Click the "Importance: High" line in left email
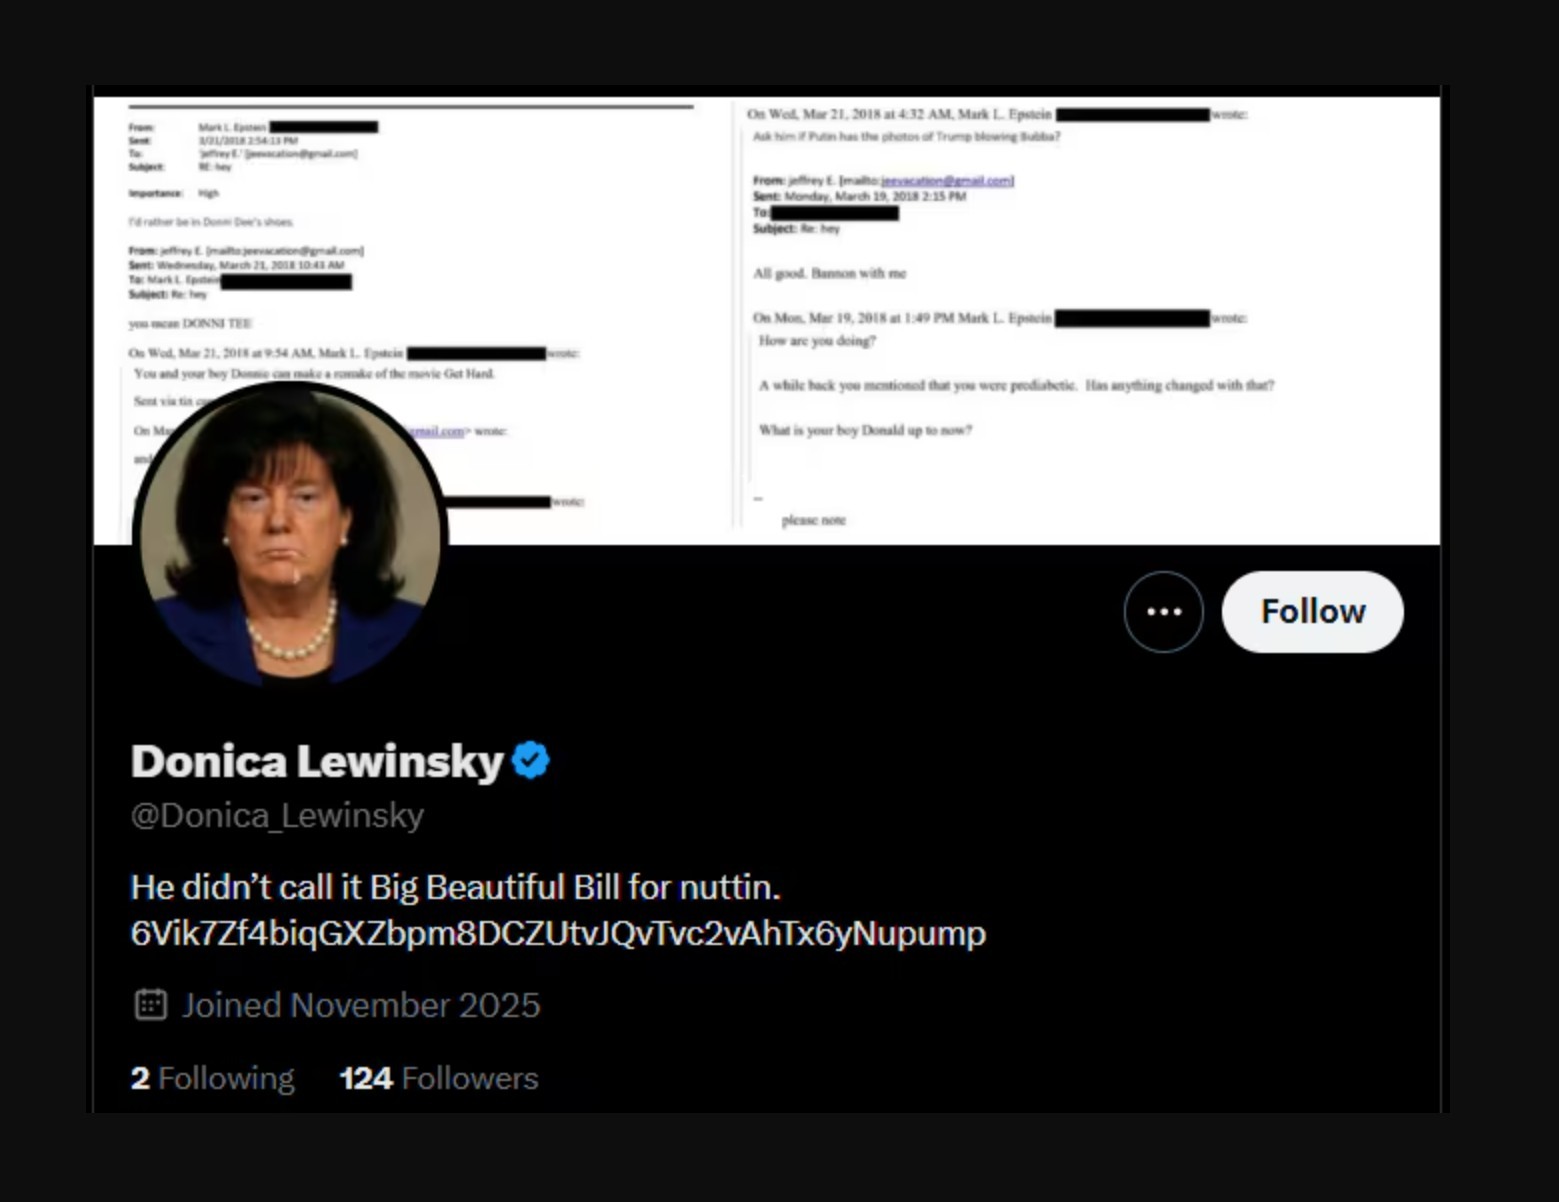Screen dimensions: 1559x1202 pos(173,193)
